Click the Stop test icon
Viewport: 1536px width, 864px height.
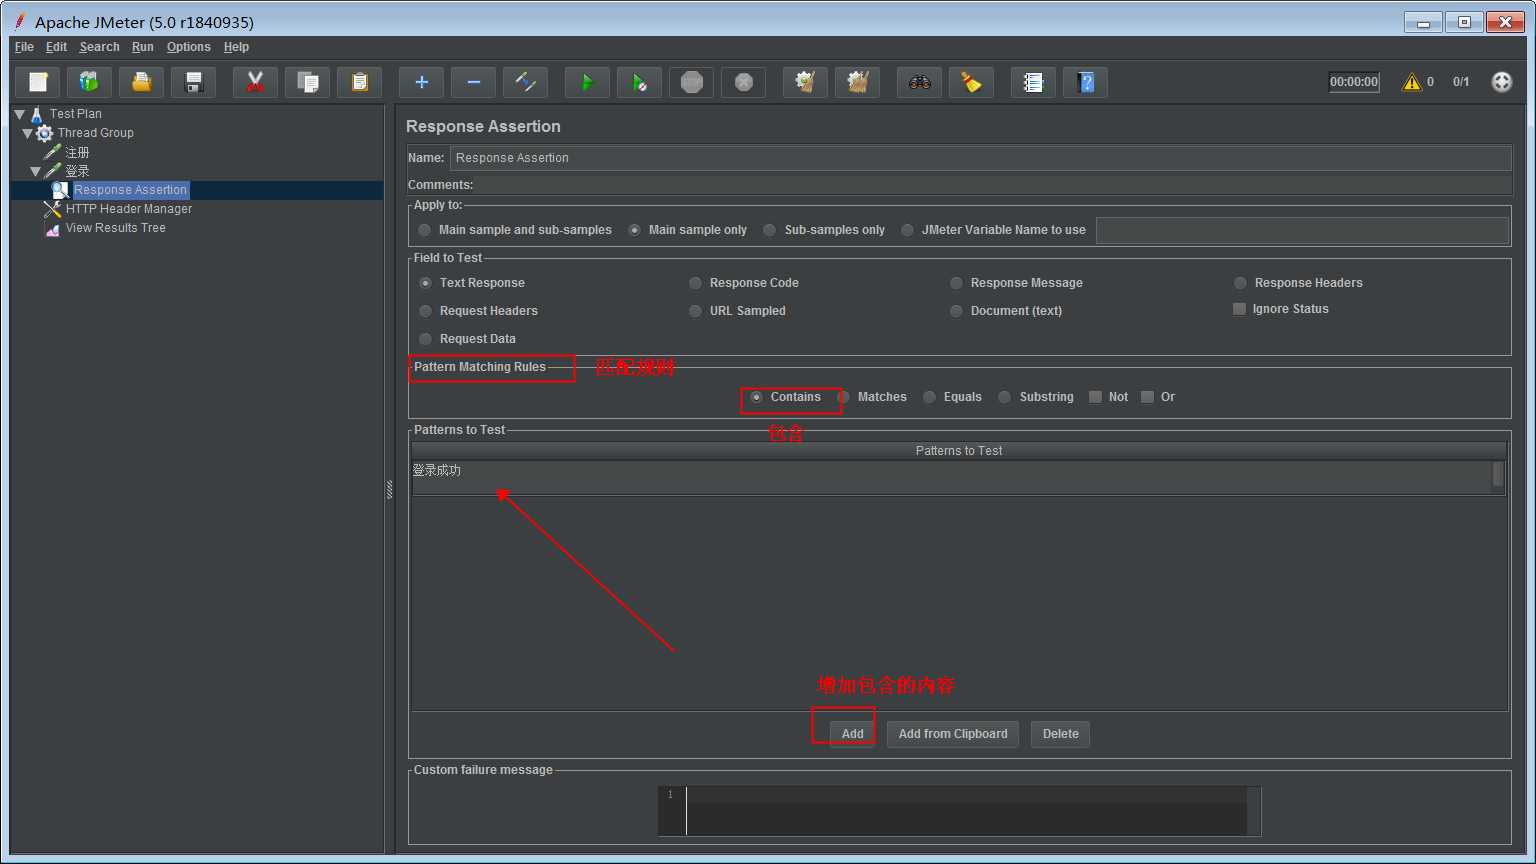click(x=691, y=82)
